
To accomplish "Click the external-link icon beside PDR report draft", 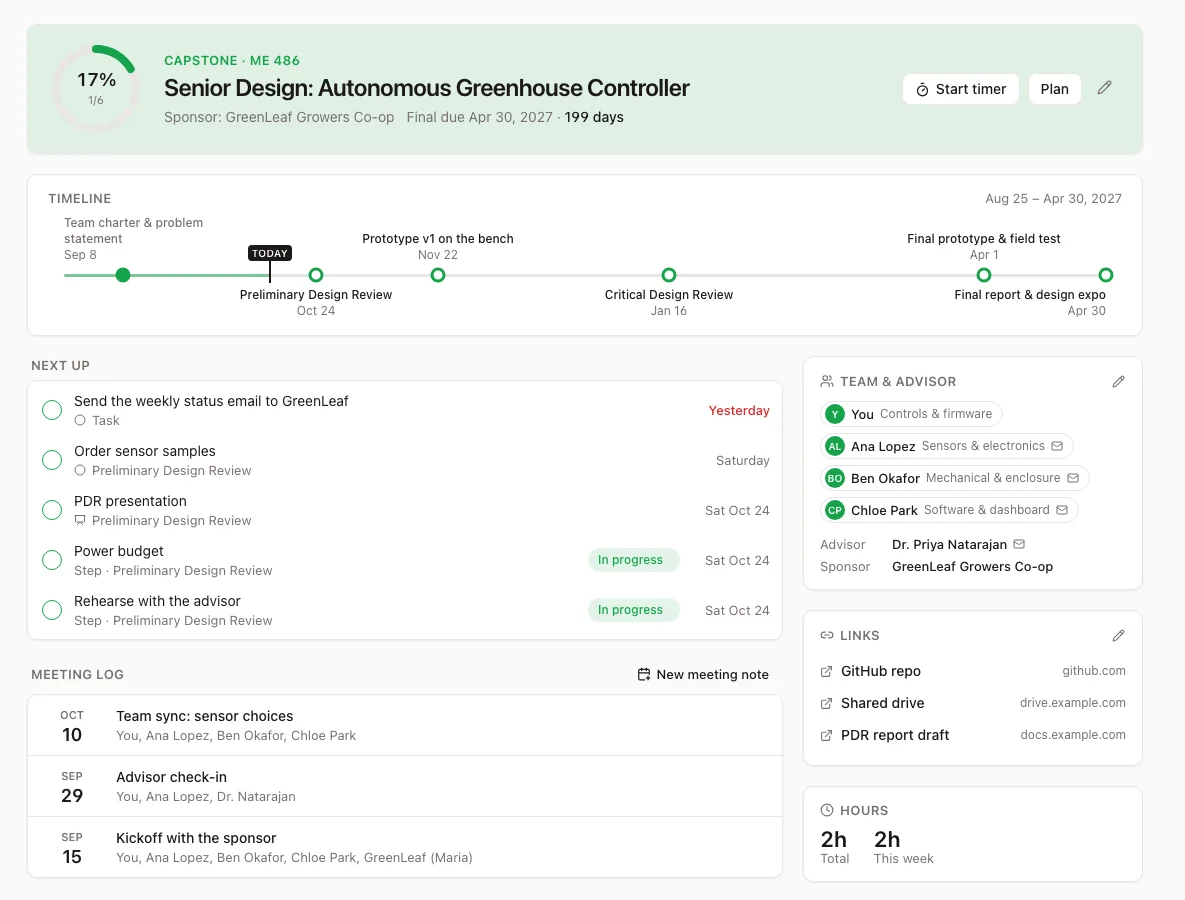I will [827, 735].
